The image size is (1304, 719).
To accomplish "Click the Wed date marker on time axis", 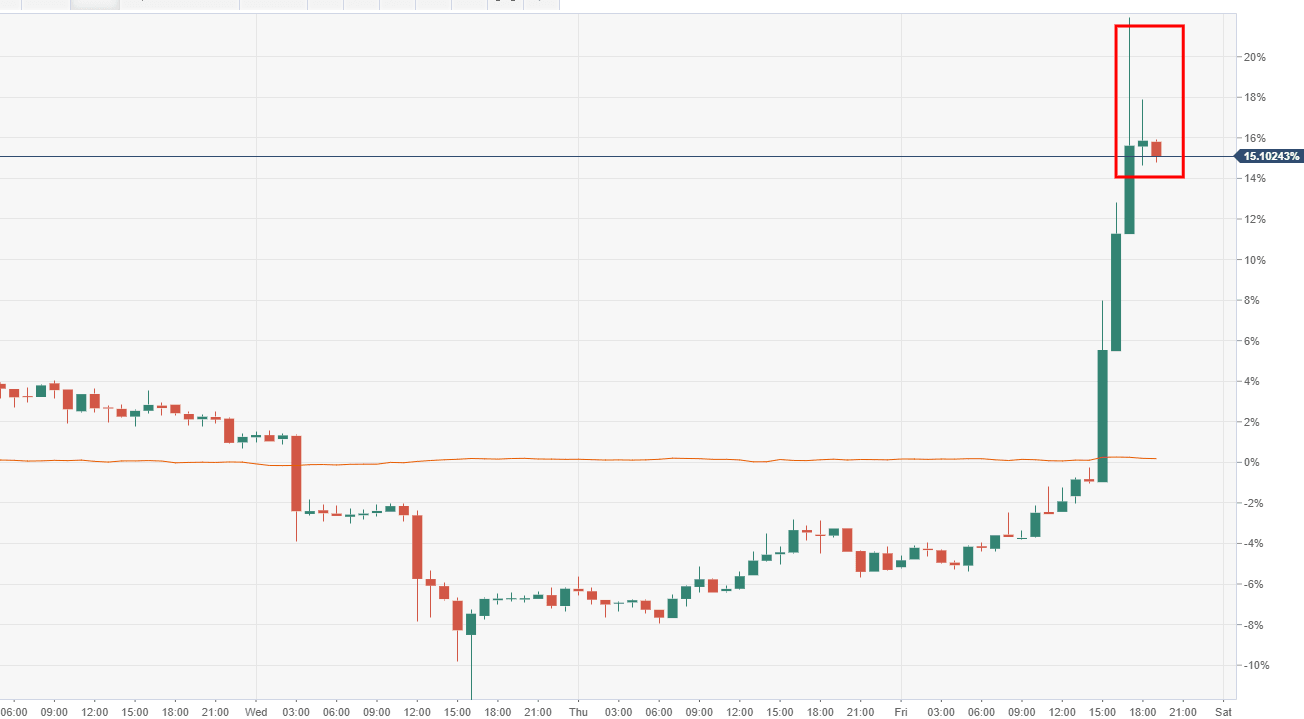I will 256,711.
